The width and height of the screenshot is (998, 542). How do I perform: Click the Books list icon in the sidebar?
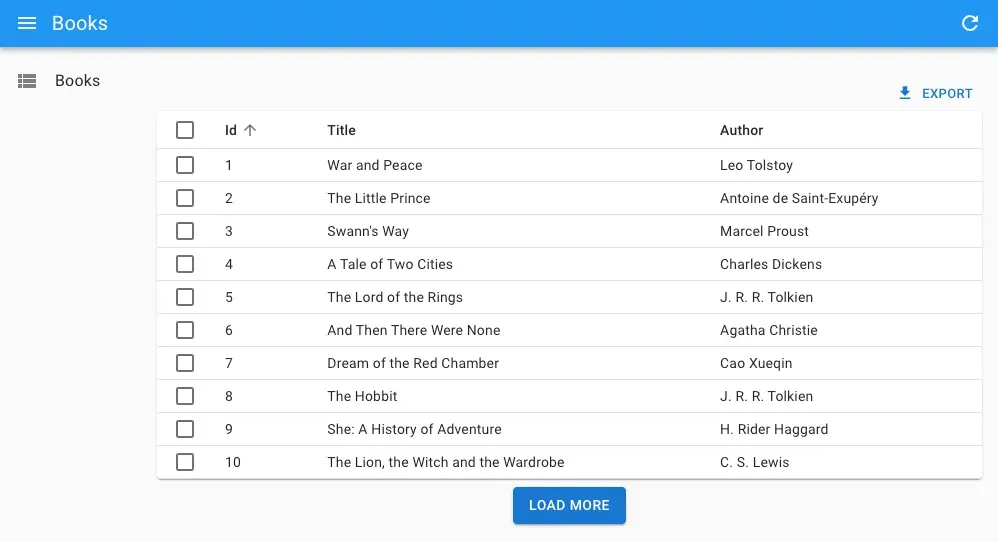click(x=27, y=81)
